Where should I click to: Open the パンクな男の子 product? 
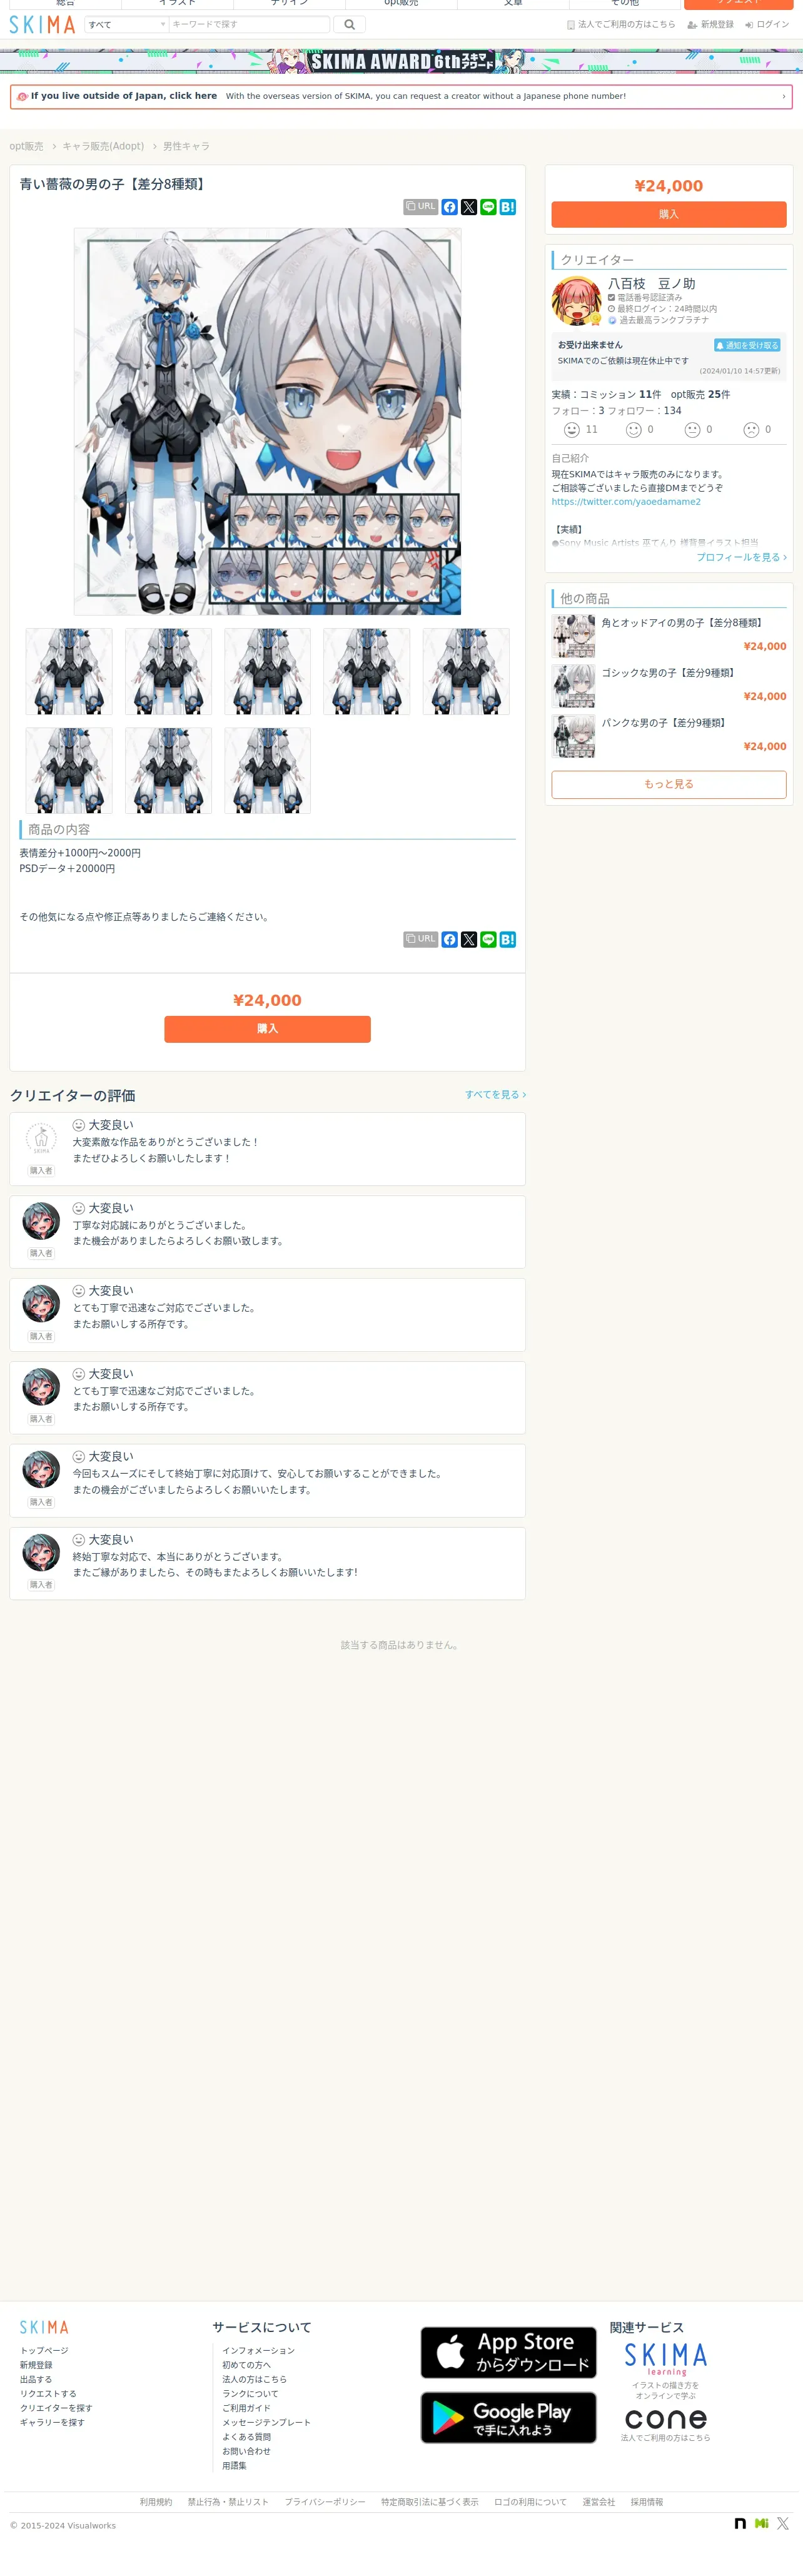[x=669, y=736]
